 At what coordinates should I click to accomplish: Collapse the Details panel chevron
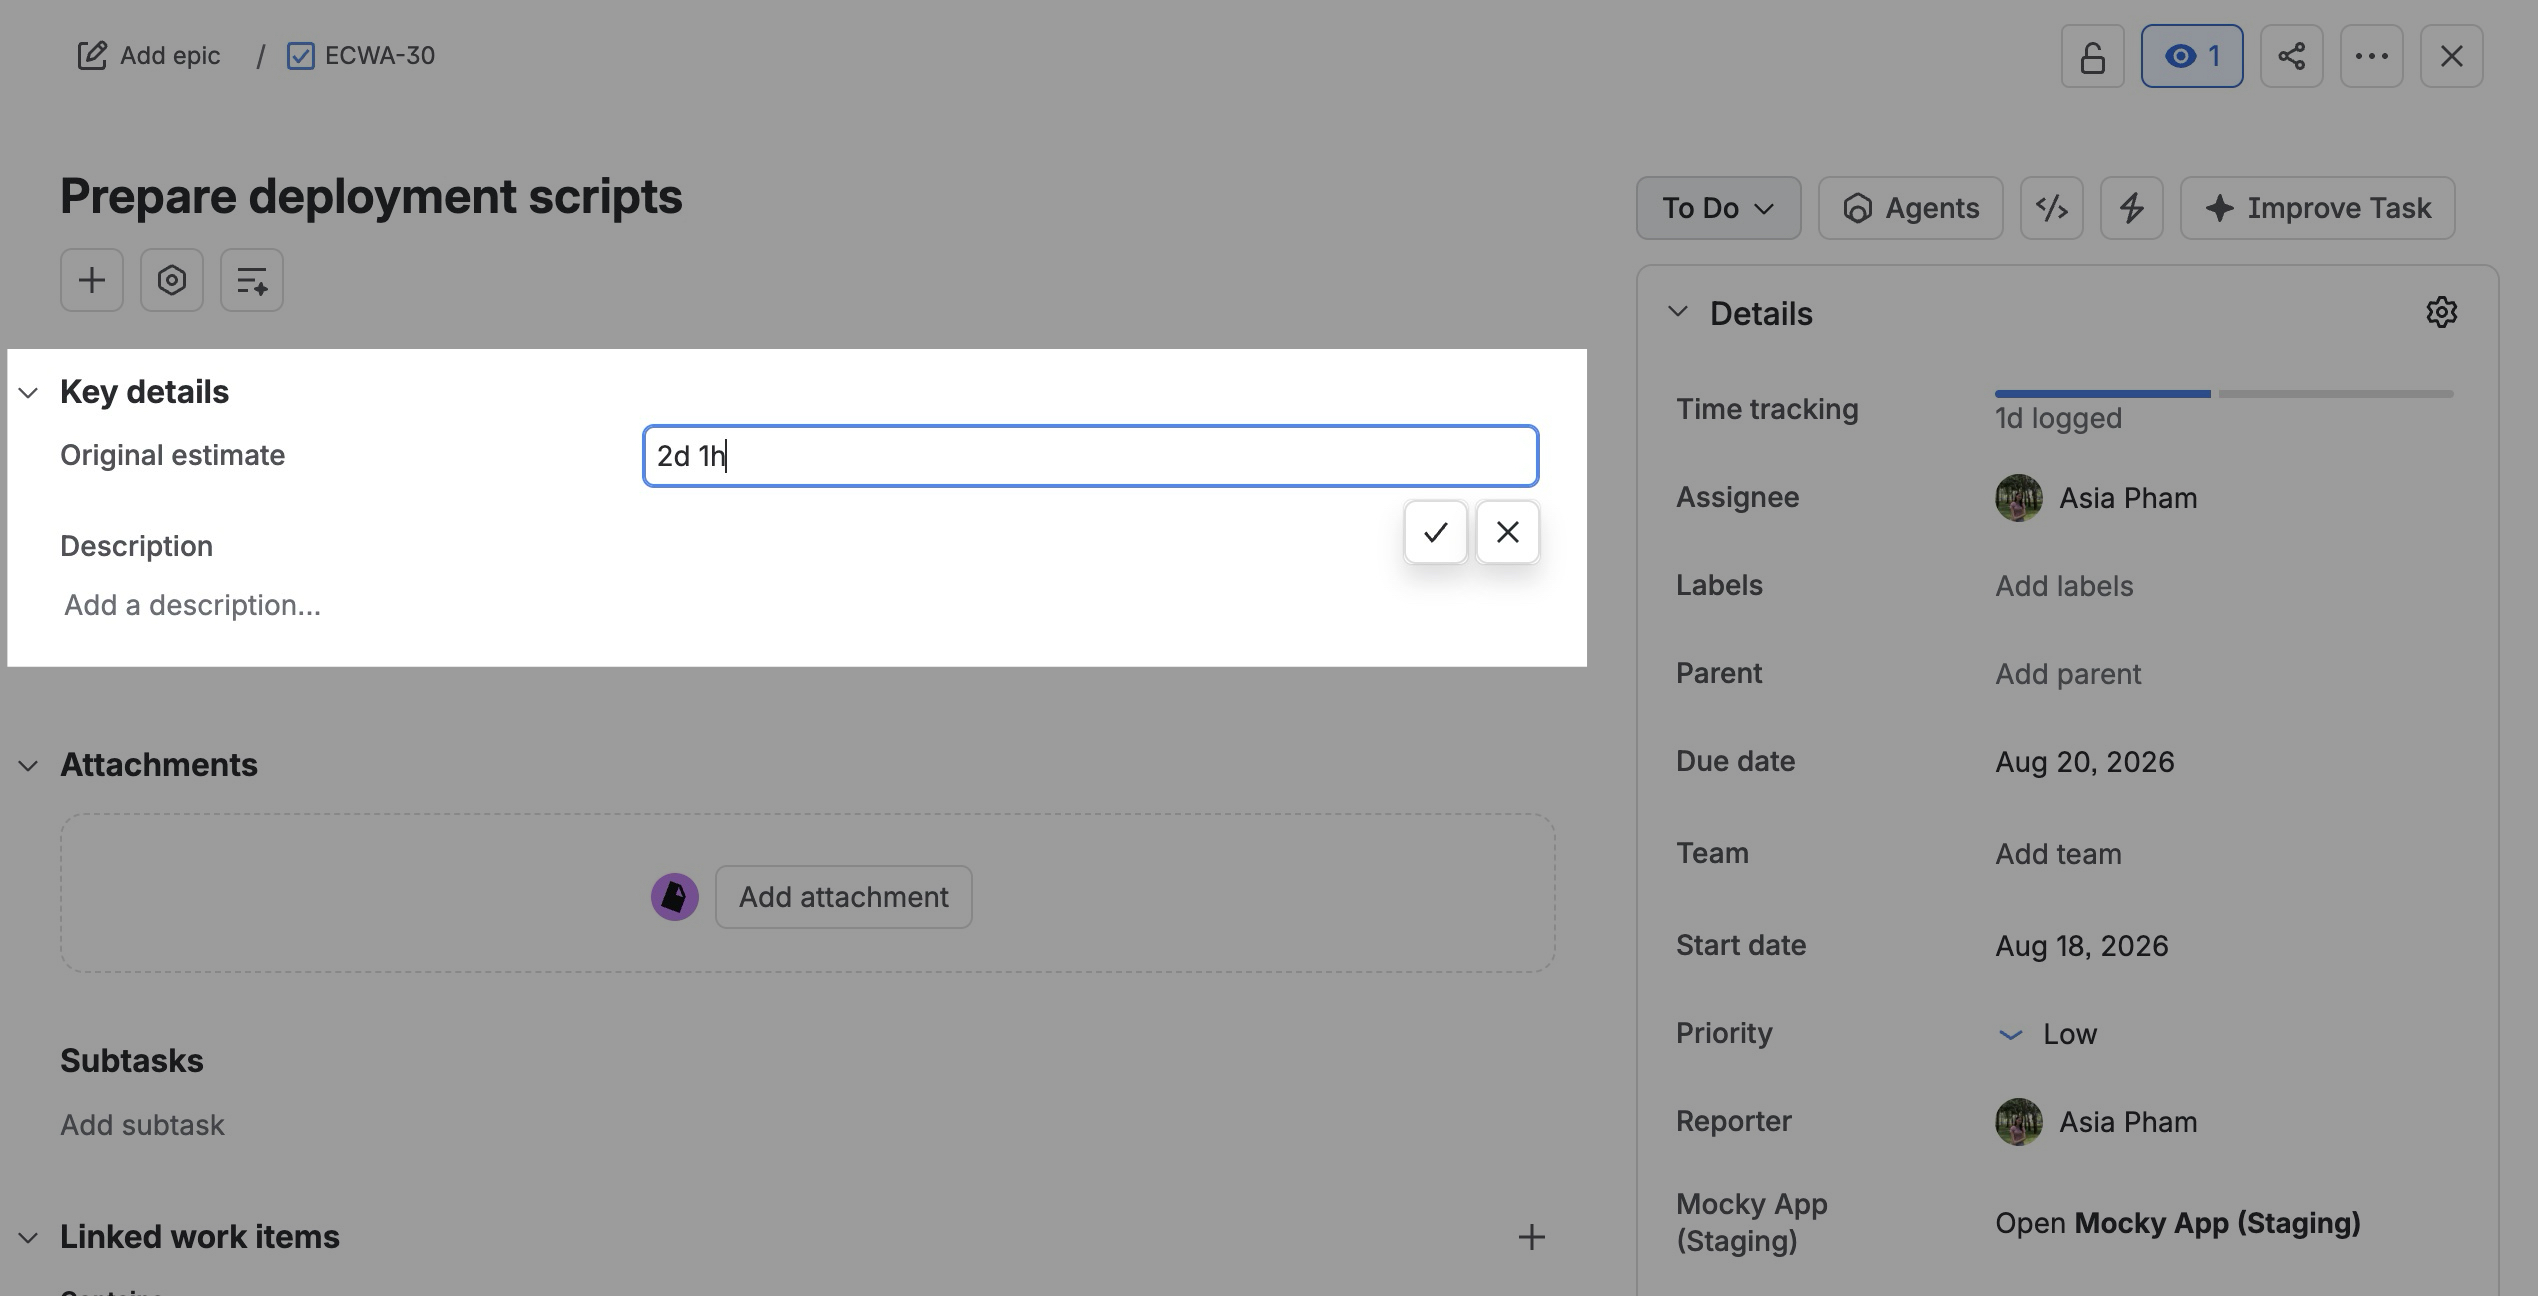(1678, 312)
